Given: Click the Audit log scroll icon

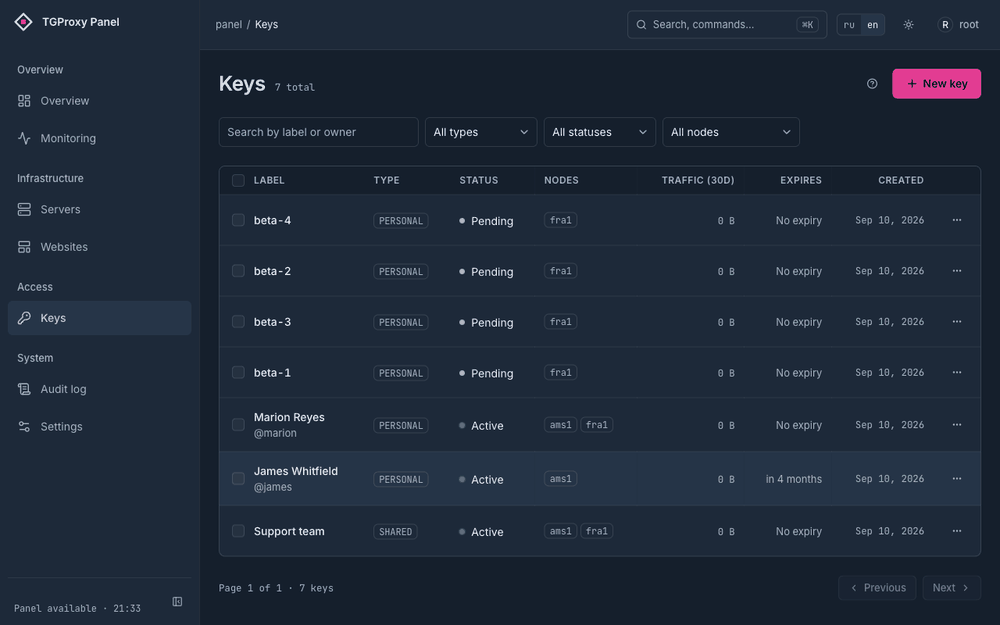Looking at the screenshot, I should coord(24,389).
